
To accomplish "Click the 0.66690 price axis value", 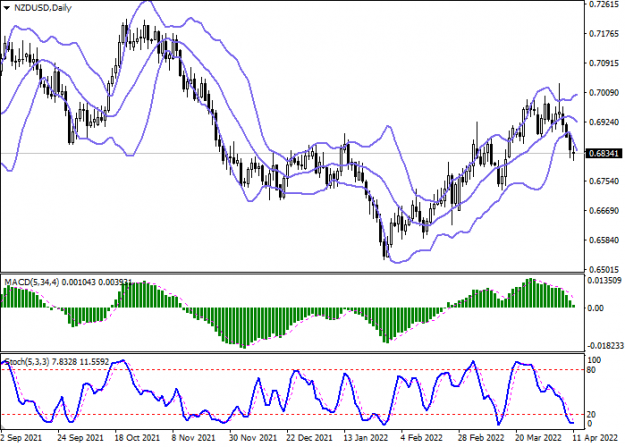I will coord(604,211).
